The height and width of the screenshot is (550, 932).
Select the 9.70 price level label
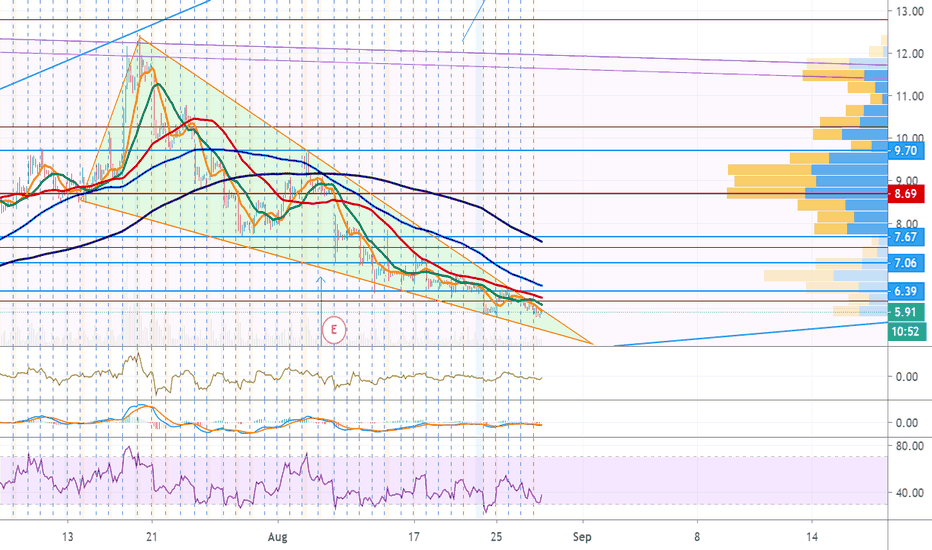(x=905, y=150)
